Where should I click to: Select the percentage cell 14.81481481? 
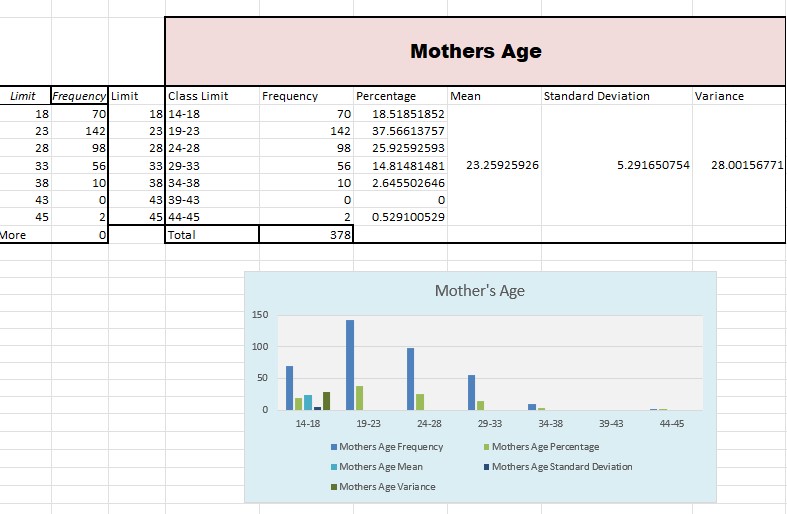(400, 166)
